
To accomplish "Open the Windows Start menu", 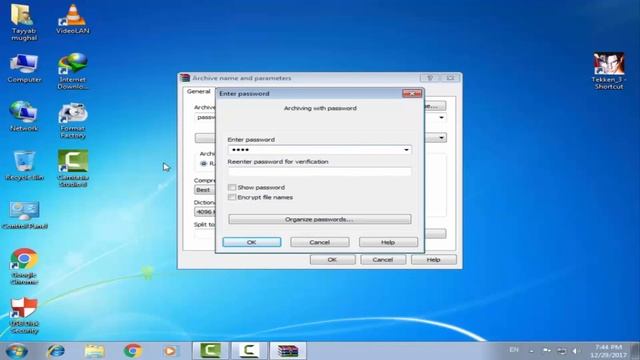I will pos(17,351).
